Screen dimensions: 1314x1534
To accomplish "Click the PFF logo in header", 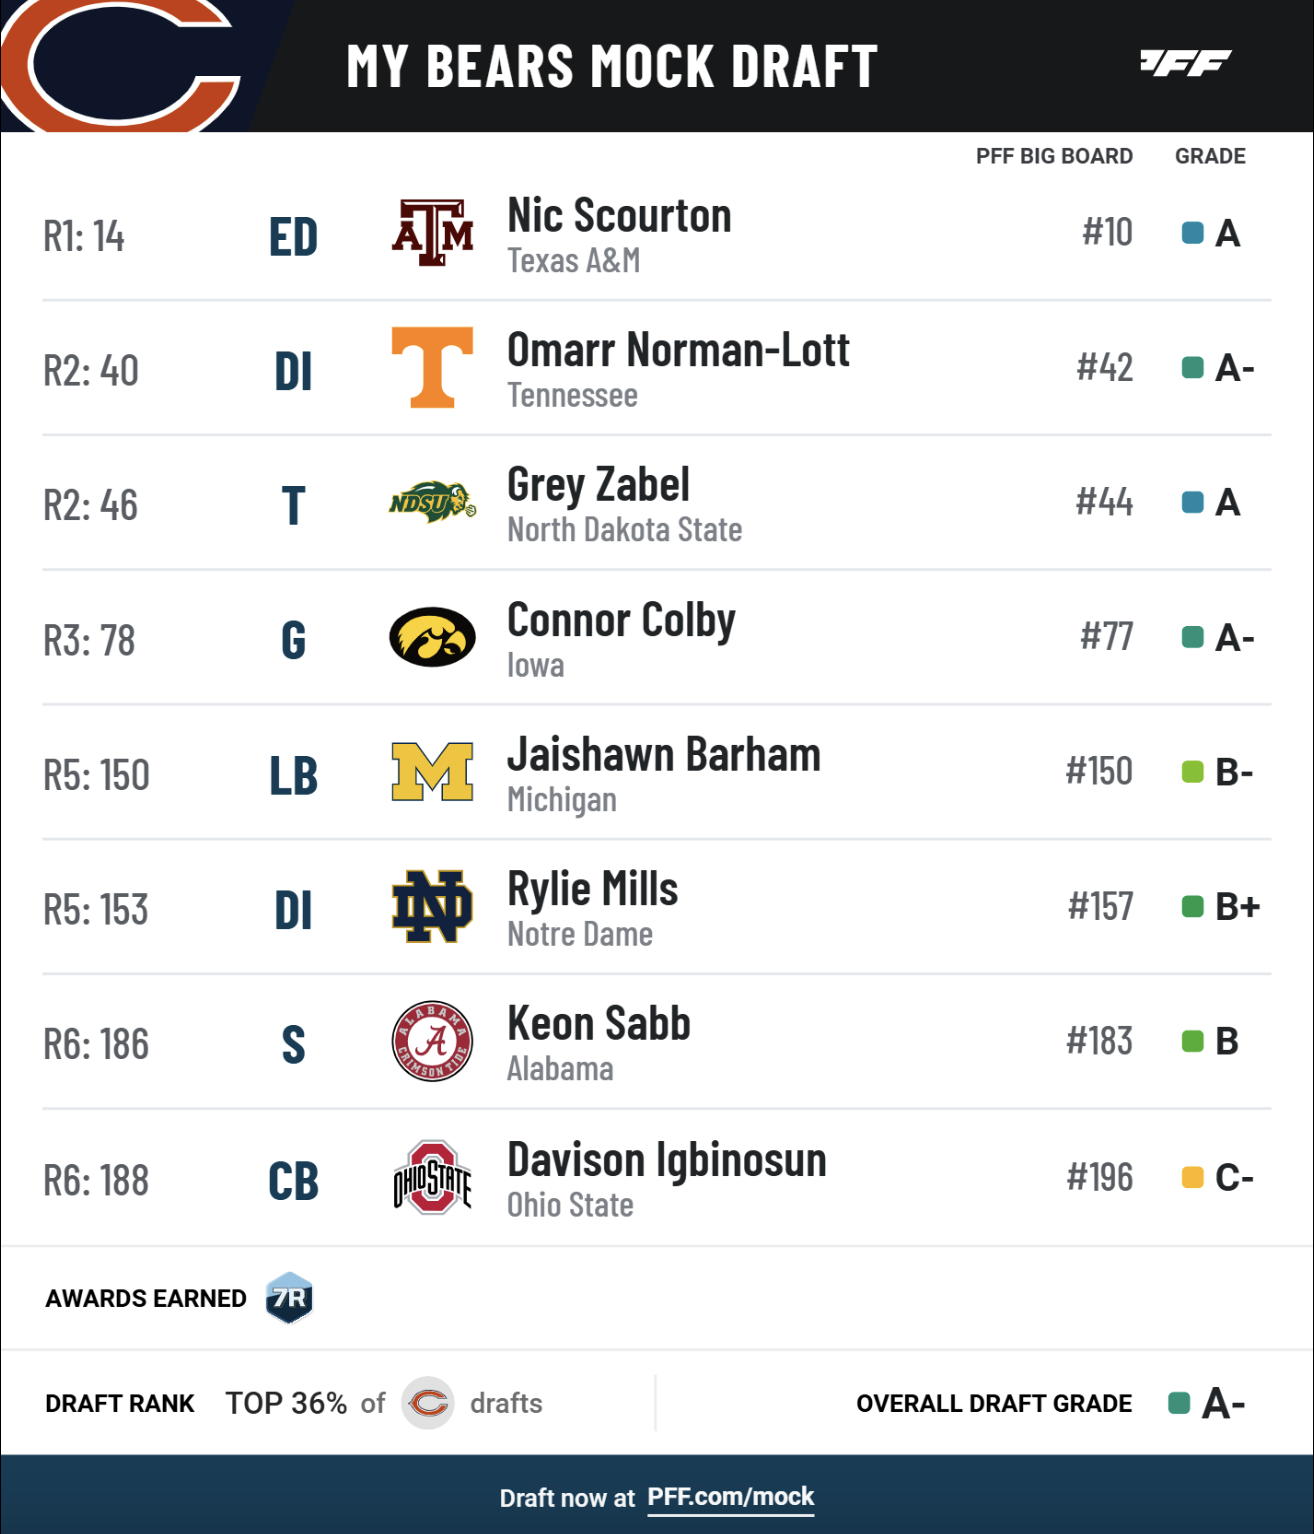I will [1185, 63].
